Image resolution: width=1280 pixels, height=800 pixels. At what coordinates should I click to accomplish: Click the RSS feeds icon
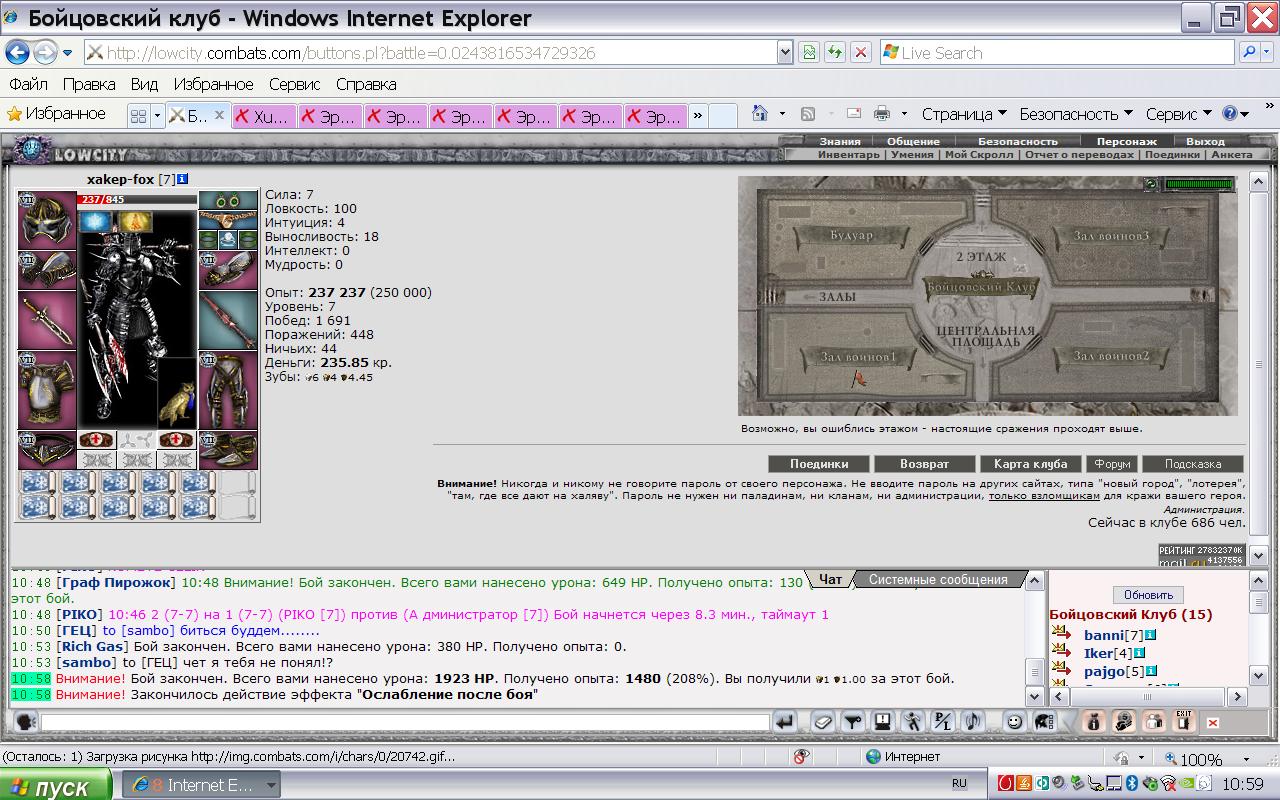(x=808, y=114)
